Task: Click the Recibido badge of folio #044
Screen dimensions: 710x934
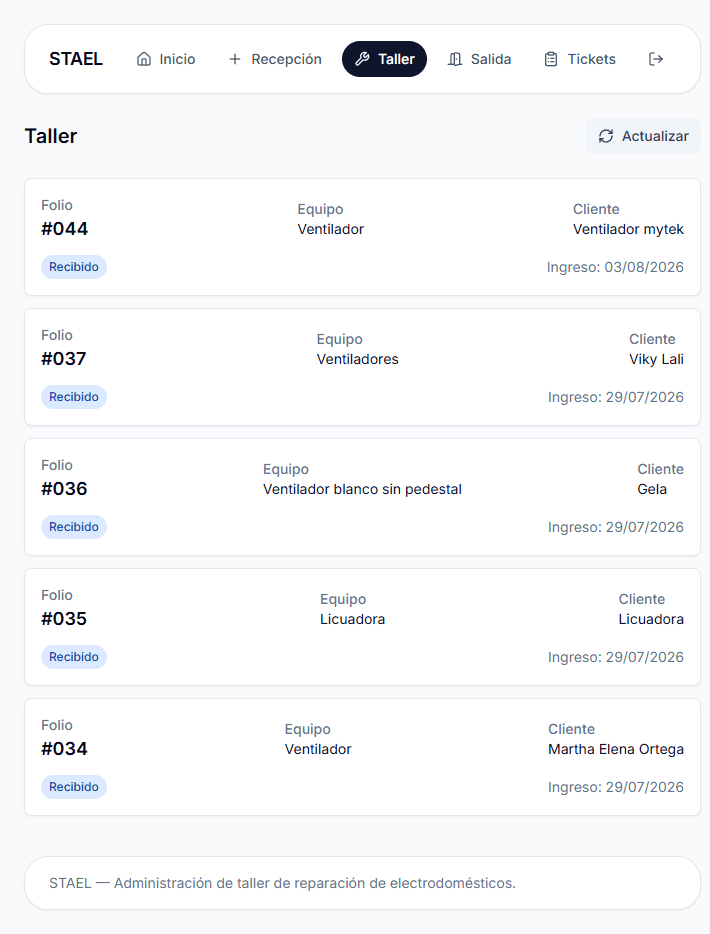Action: [x=74, y=267]
